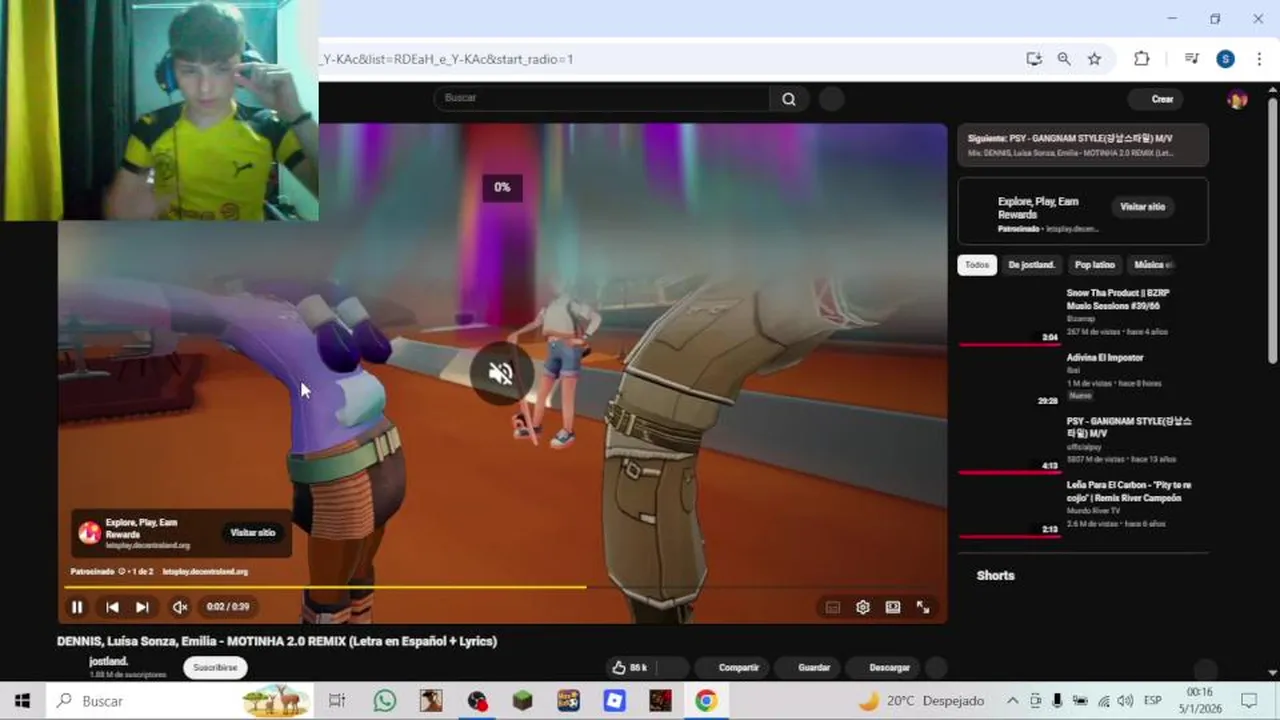Open the Chrome profile S avatar
Screen dimensions: 1280x720
coord(1225,59)
